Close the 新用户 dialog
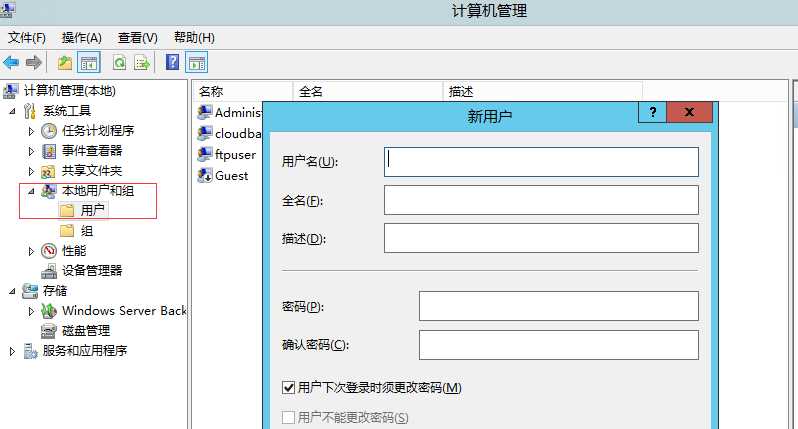This screenshot has width=798, height=429. [689, 112]
